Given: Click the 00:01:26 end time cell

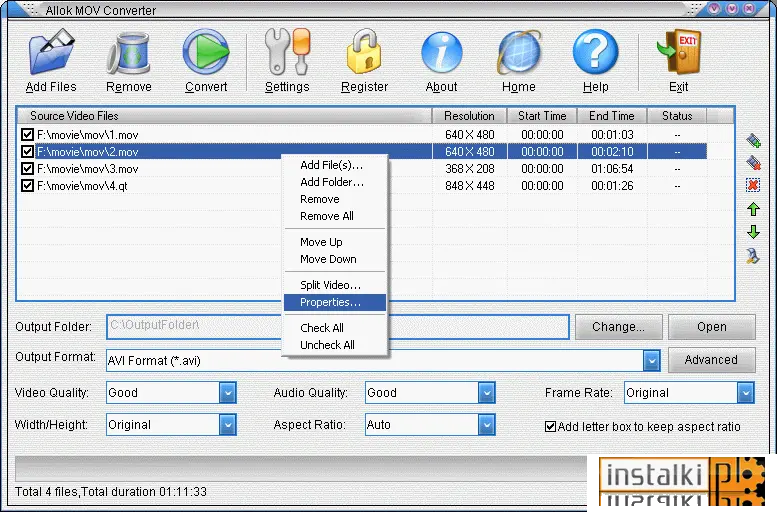Looking at the screenshot, I should (612, 186).
